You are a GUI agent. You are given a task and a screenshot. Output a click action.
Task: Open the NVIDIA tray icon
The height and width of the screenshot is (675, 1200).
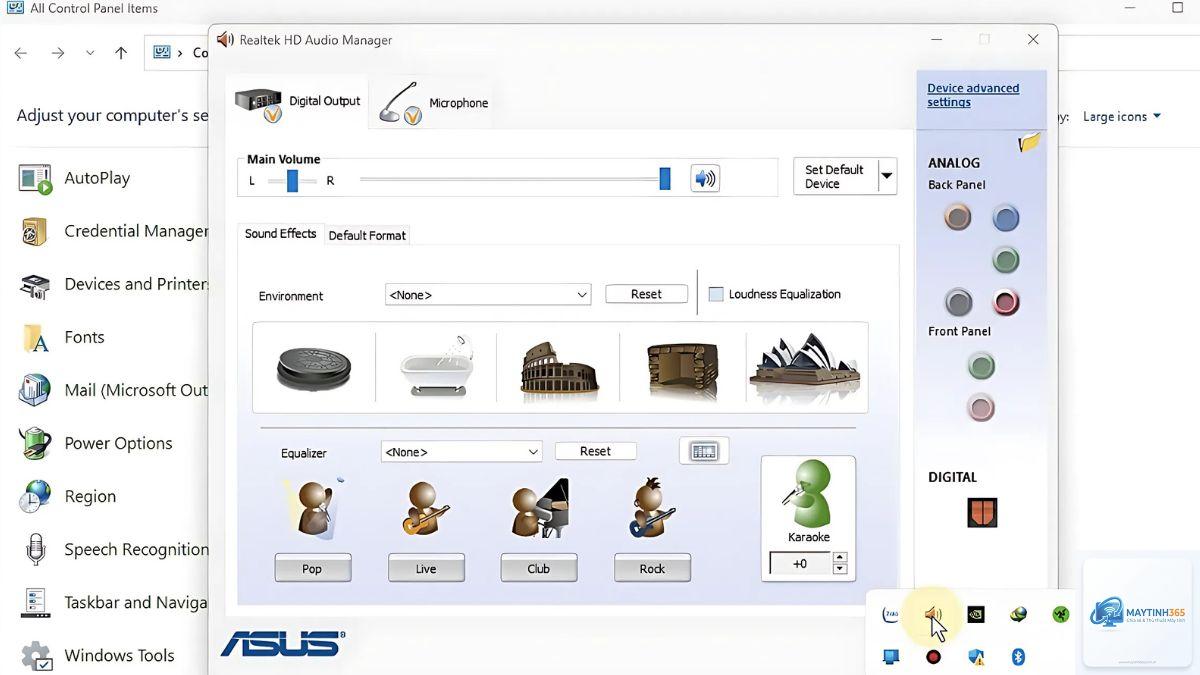point(975,614)
